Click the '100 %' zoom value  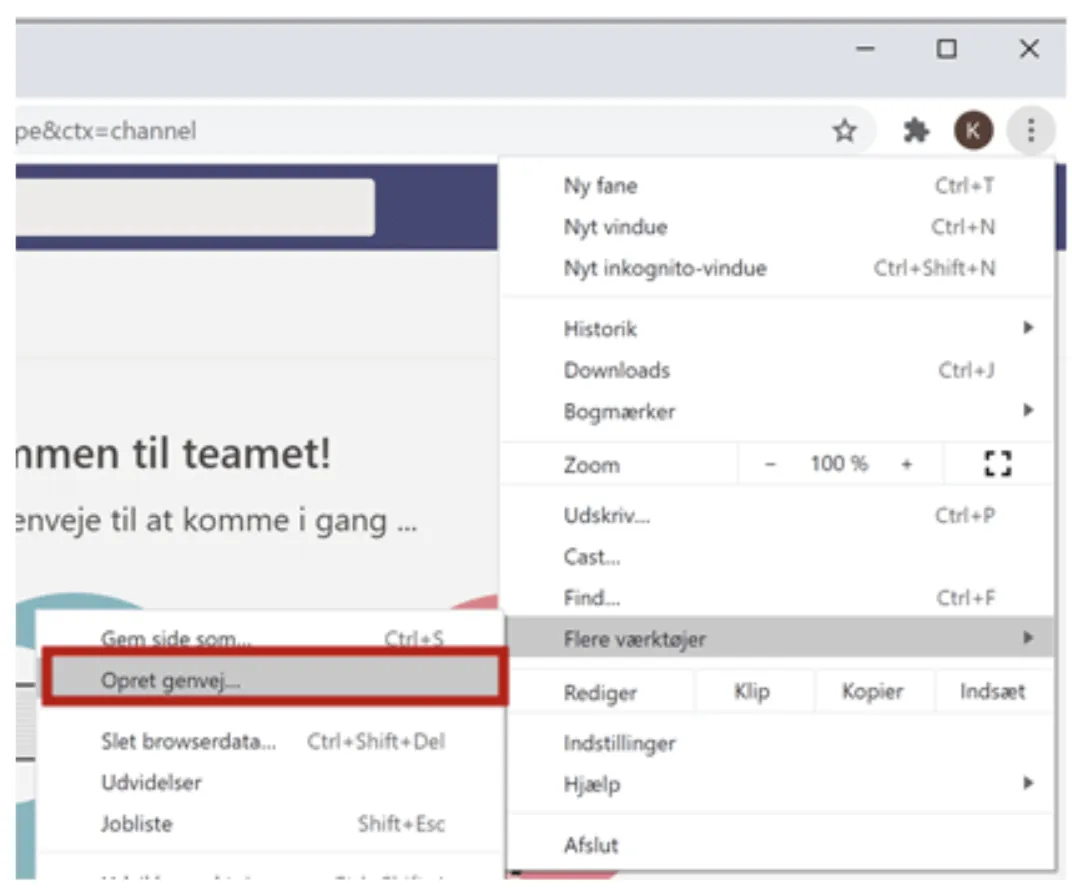click(x=839, y=464)
